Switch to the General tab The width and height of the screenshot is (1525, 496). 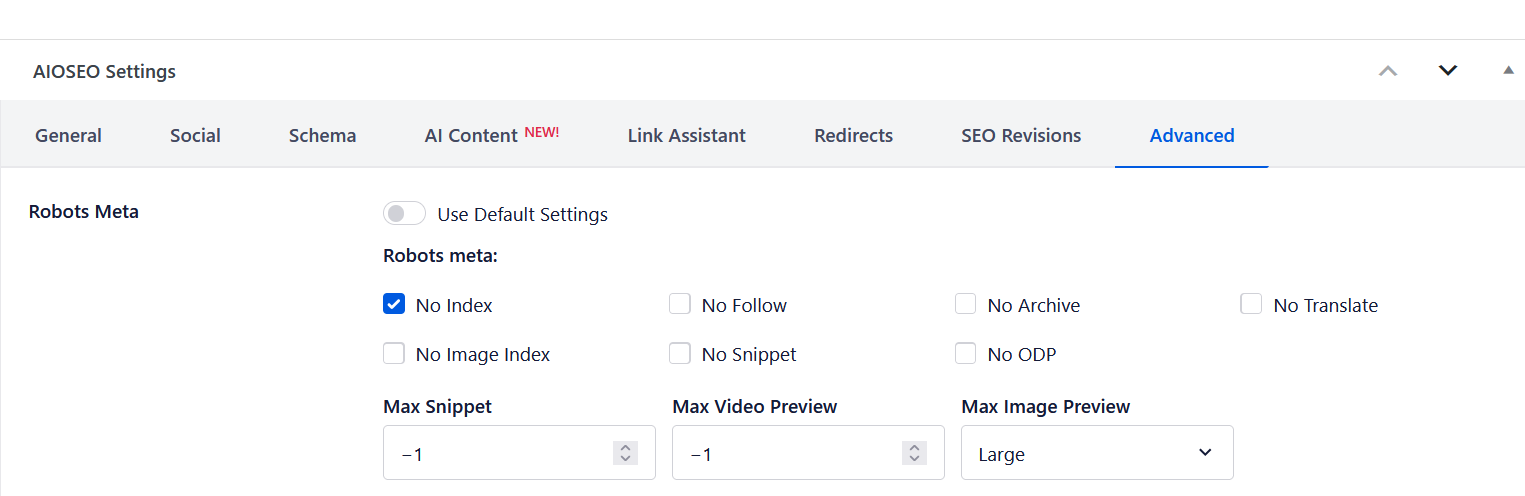coord(68,135)
